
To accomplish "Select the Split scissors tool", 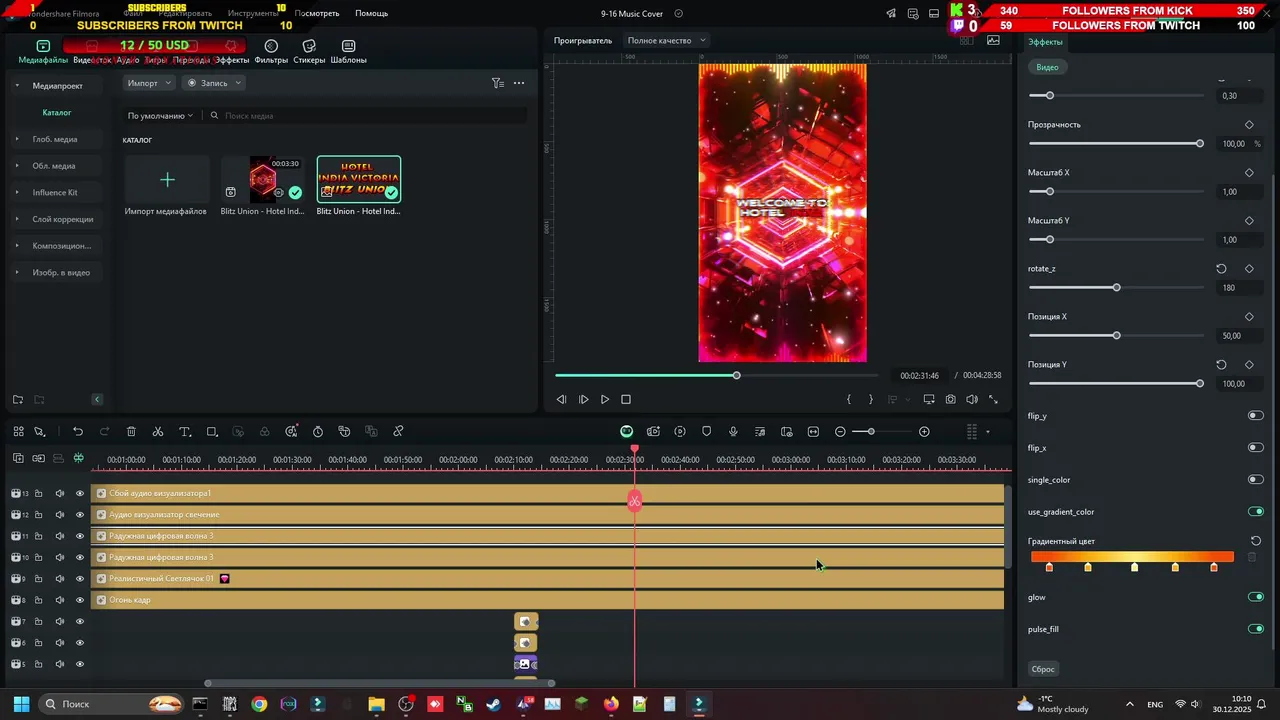I will (158, 432).
